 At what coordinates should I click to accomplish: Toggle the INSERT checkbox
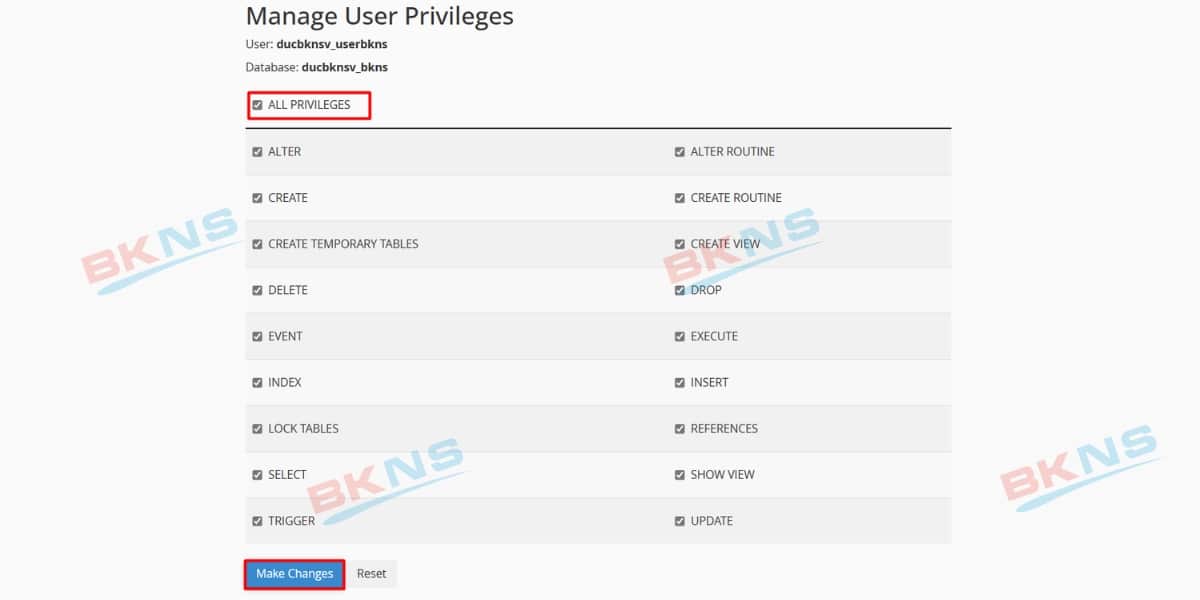[x=680, y=382]
